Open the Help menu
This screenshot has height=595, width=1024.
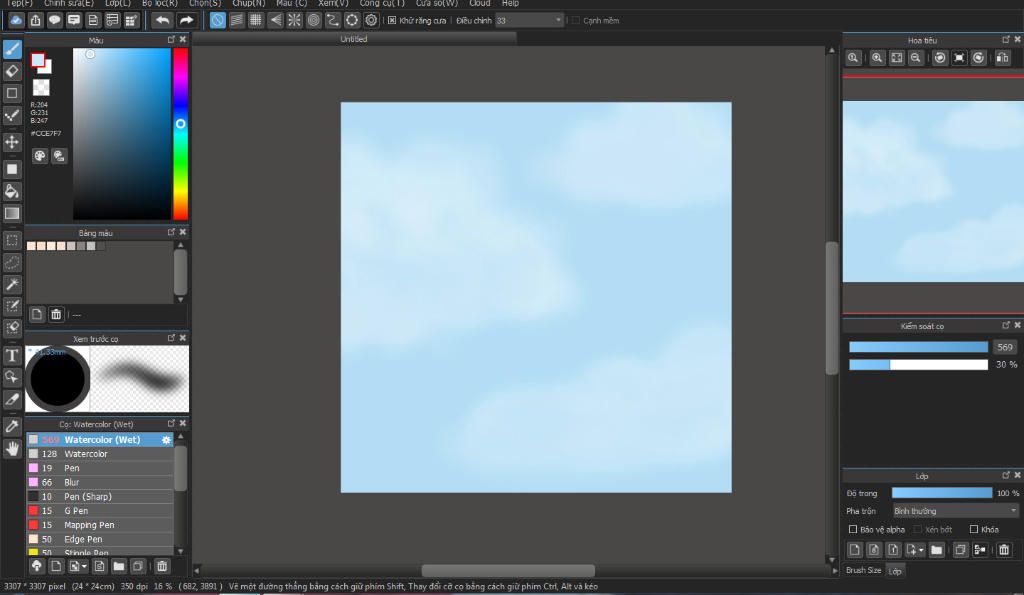(510, 3)
